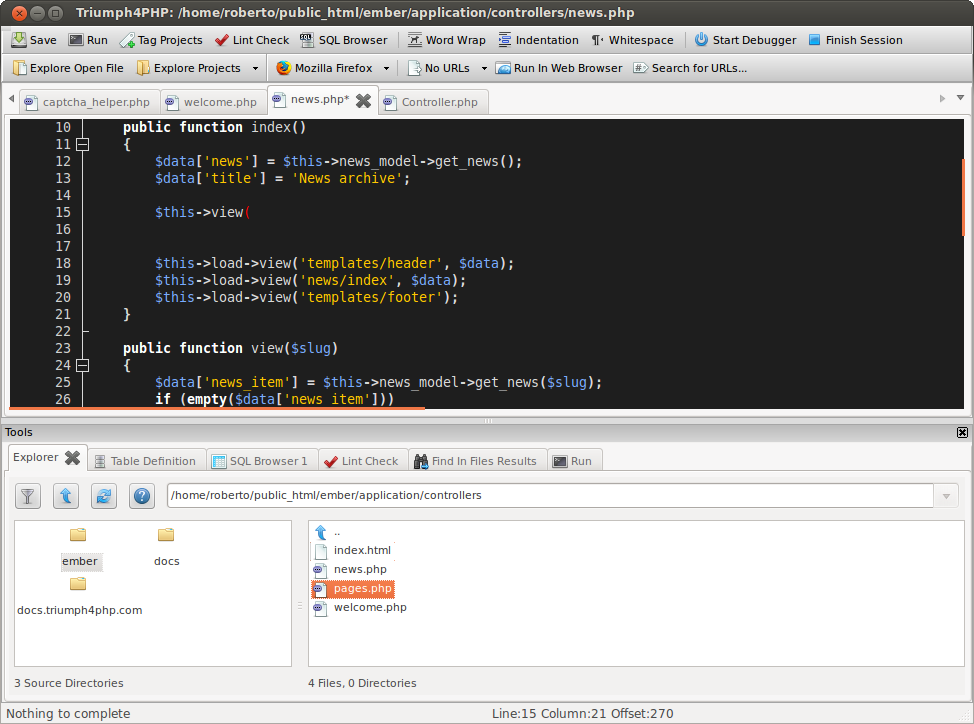Image resolution: width=974 pixels, height=724 pixels.
Task: Switch to the Controller.php tab
Action: [x=432, y=102]
